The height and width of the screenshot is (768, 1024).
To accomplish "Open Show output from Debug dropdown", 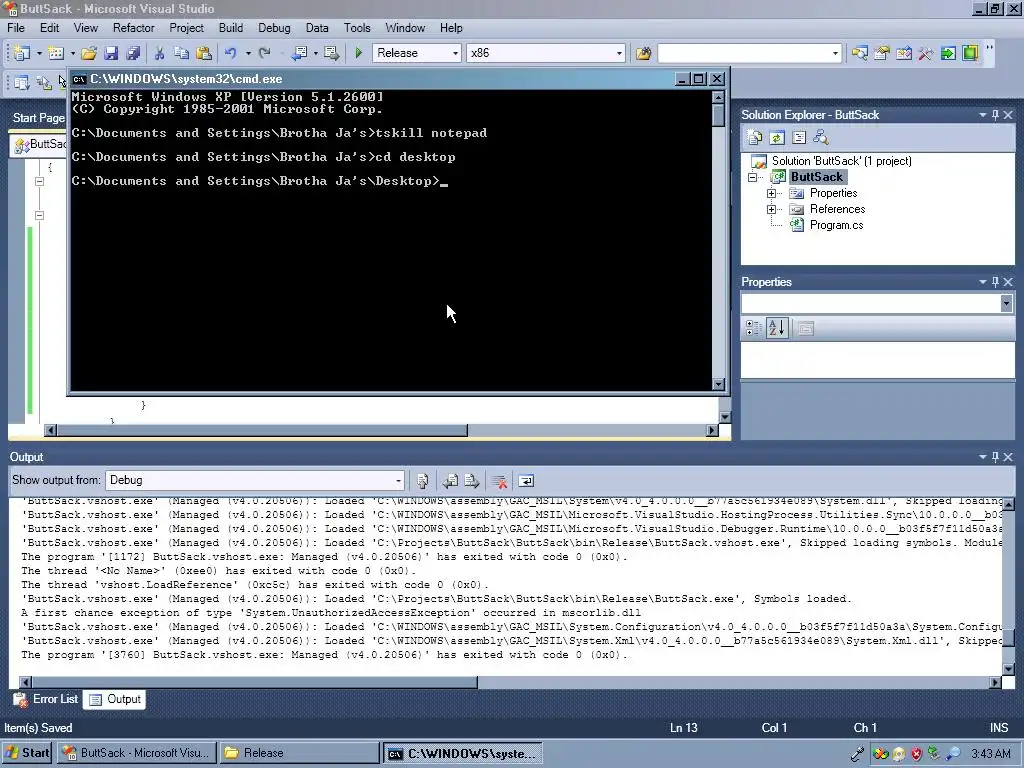I will (398, 481).
